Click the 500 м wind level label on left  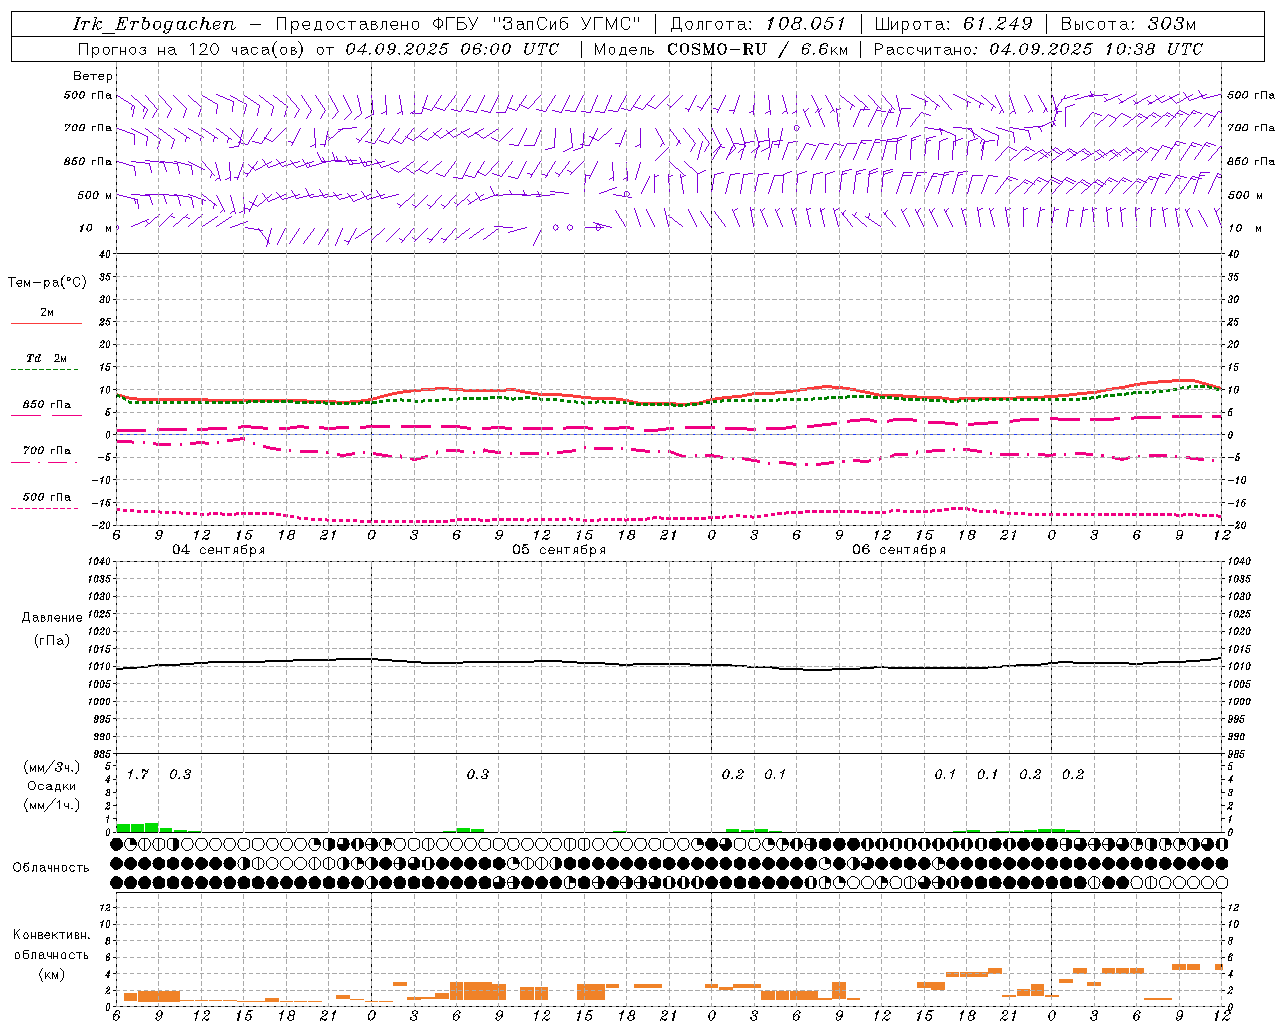click(95, 195)
